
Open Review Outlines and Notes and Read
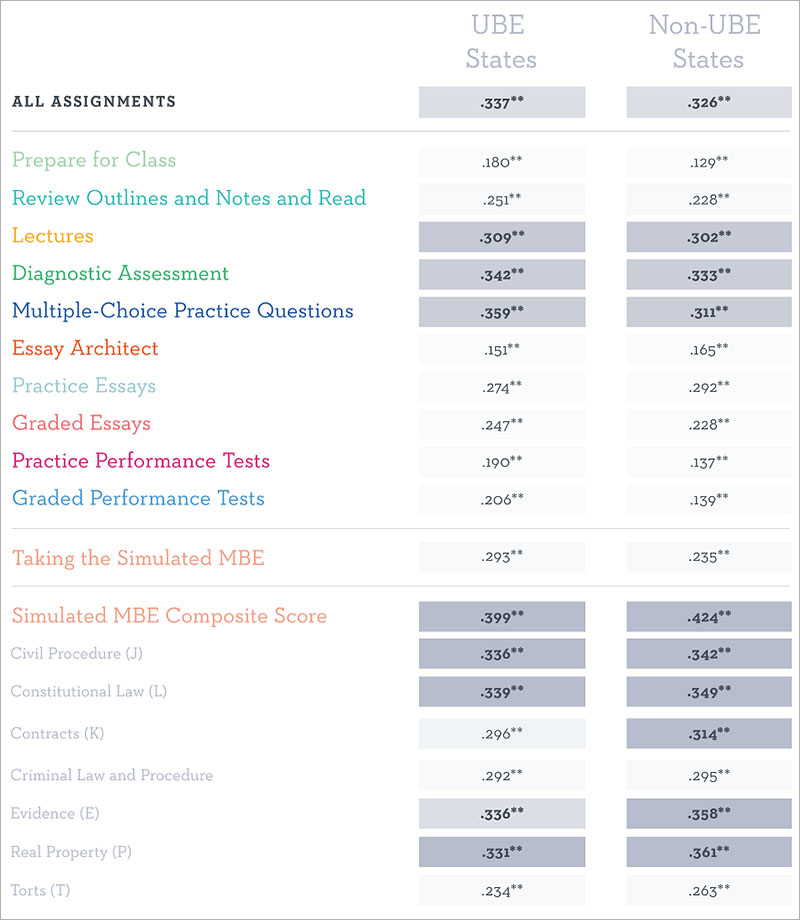click(x=189, y=198)
